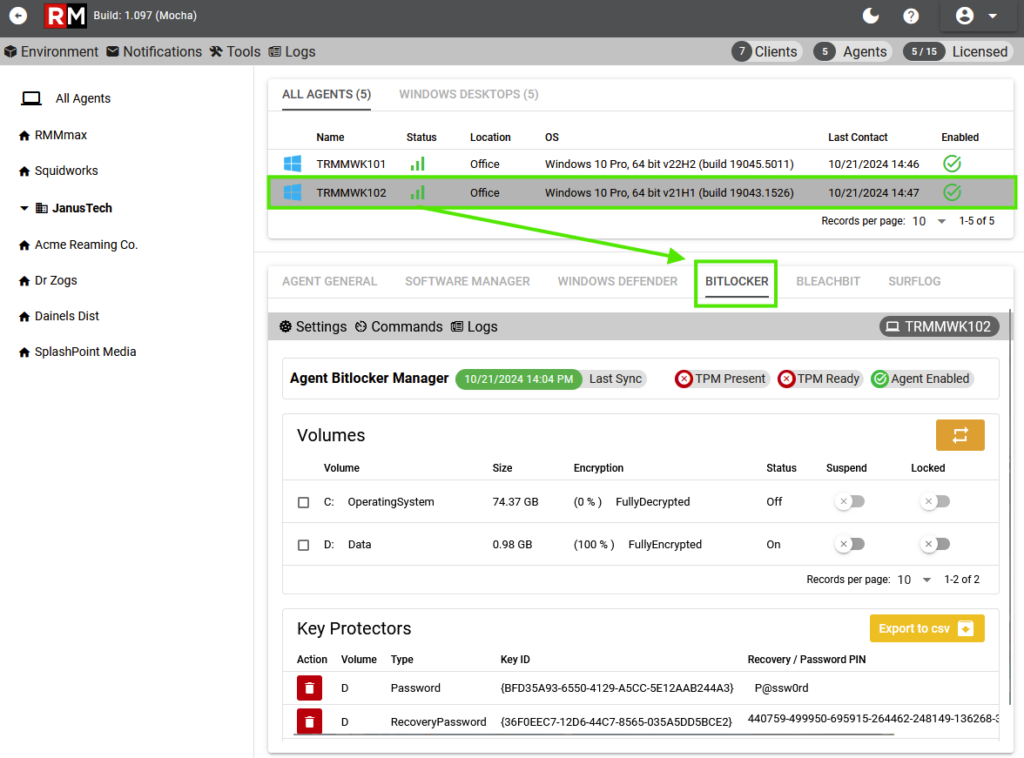Open the WINDOWS DESKTOPS tab

pos(468,94)
